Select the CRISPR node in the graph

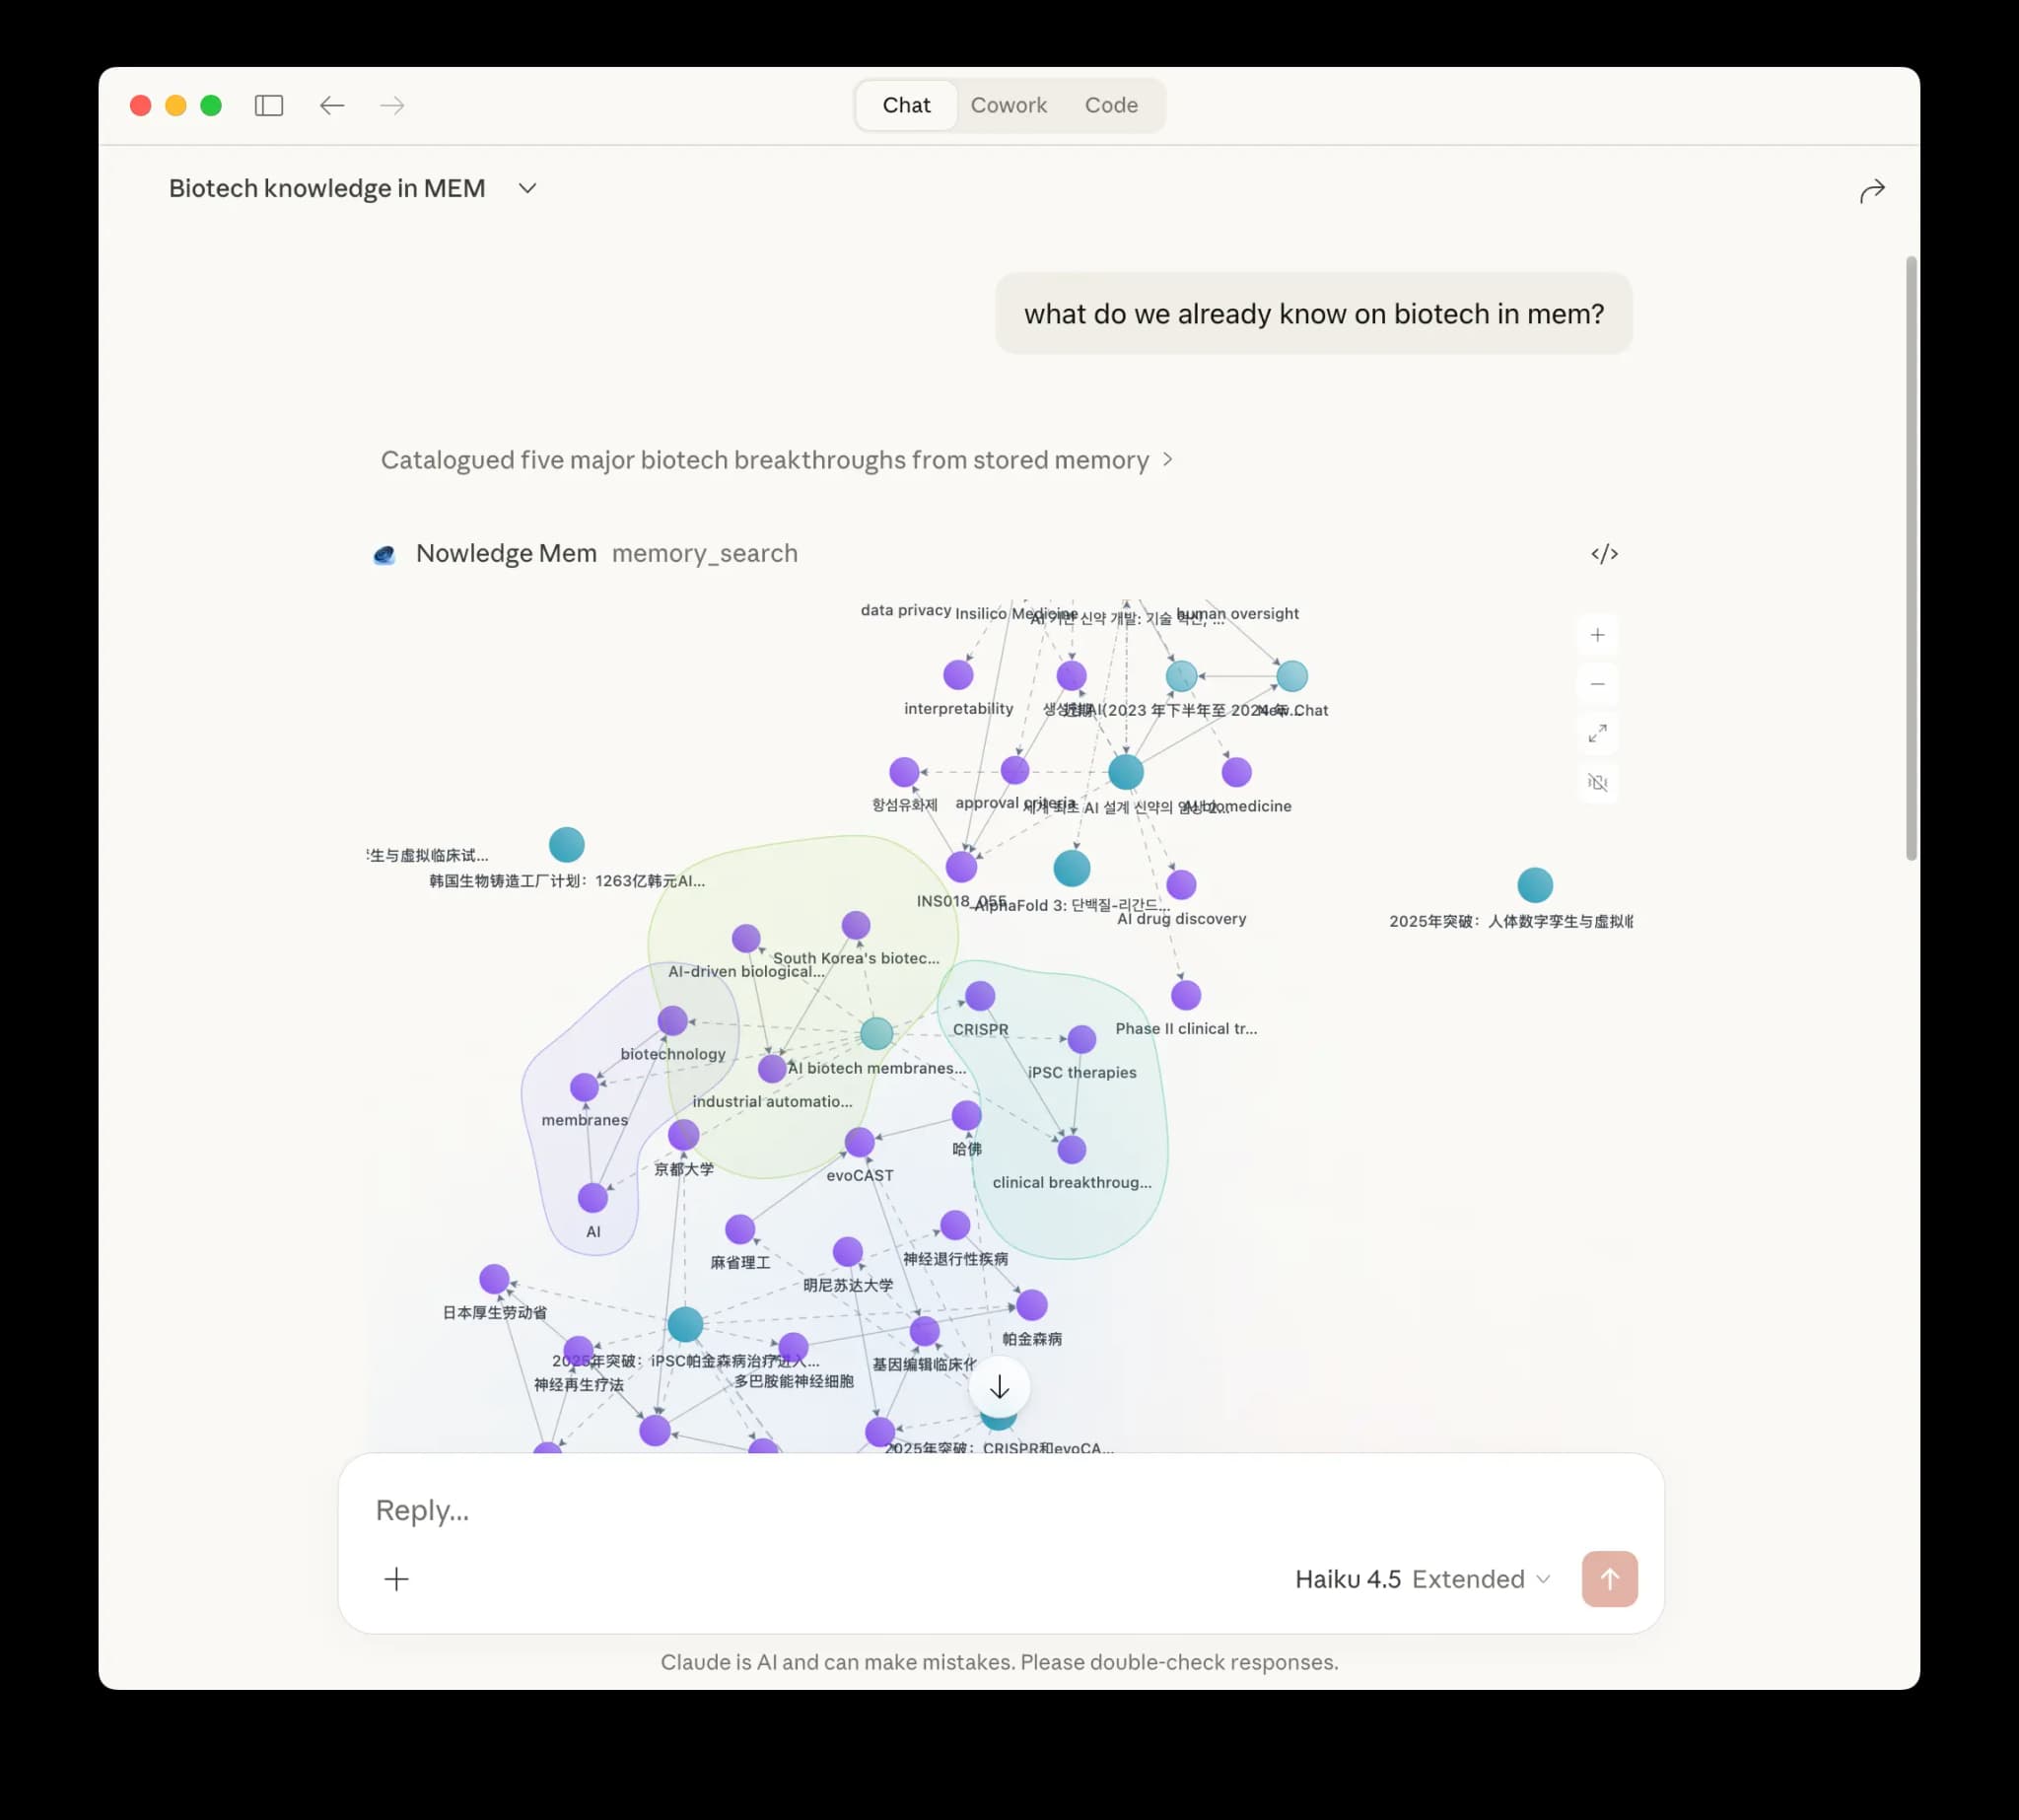(x=981, y=994)
